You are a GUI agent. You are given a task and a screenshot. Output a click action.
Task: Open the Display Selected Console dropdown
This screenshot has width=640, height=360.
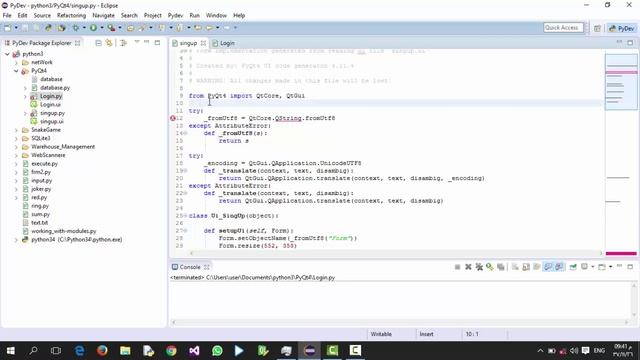tap(593, 267)
